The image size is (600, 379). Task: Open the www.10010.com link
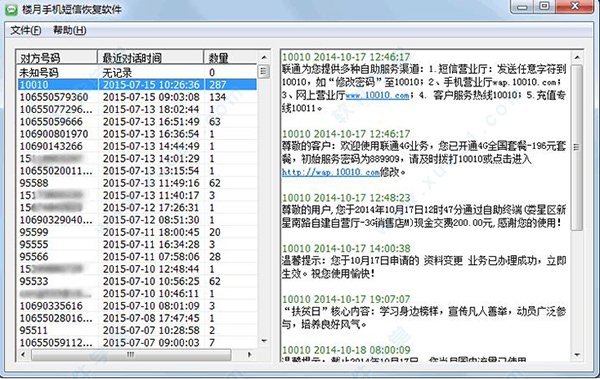tap(377, 95)
